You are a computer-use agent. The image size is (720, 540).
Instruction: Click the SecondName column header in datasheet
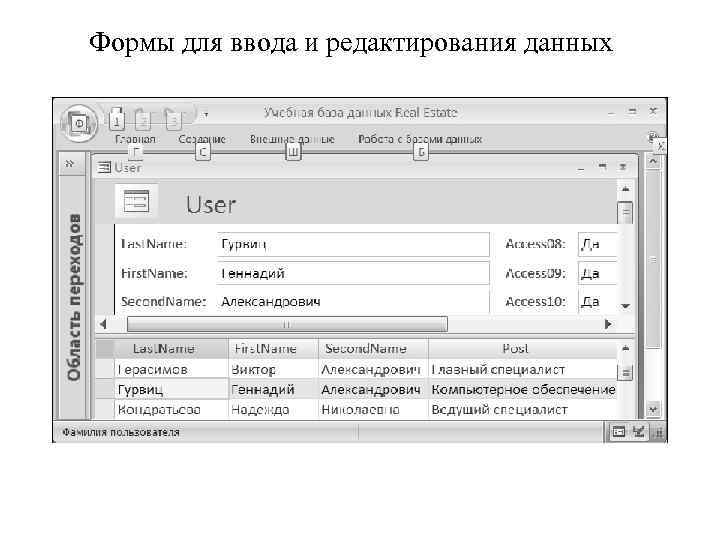pyautogui.click(x=373, y=349)
